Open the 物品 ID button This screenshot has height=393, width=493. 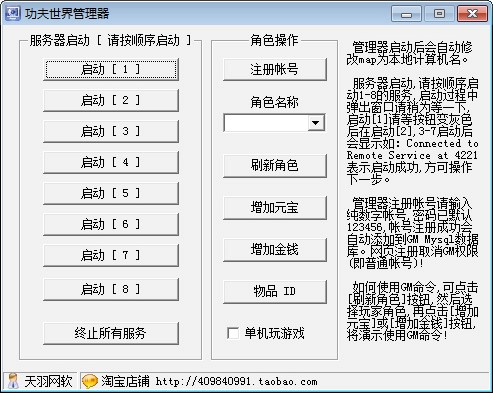coord(275,292)
